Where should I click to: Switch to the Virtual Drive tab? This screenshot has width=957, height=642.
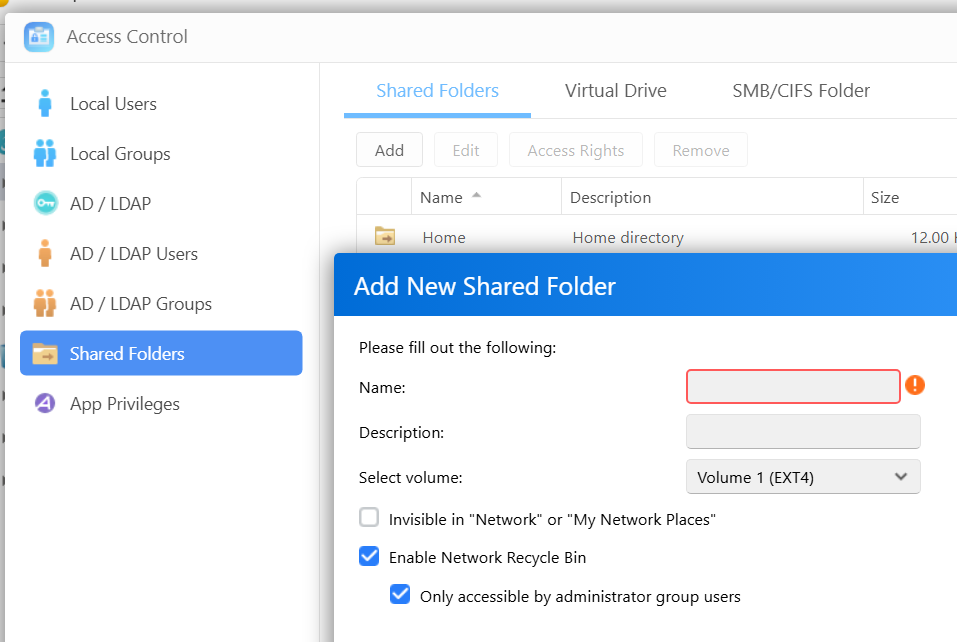pos(615,91)
